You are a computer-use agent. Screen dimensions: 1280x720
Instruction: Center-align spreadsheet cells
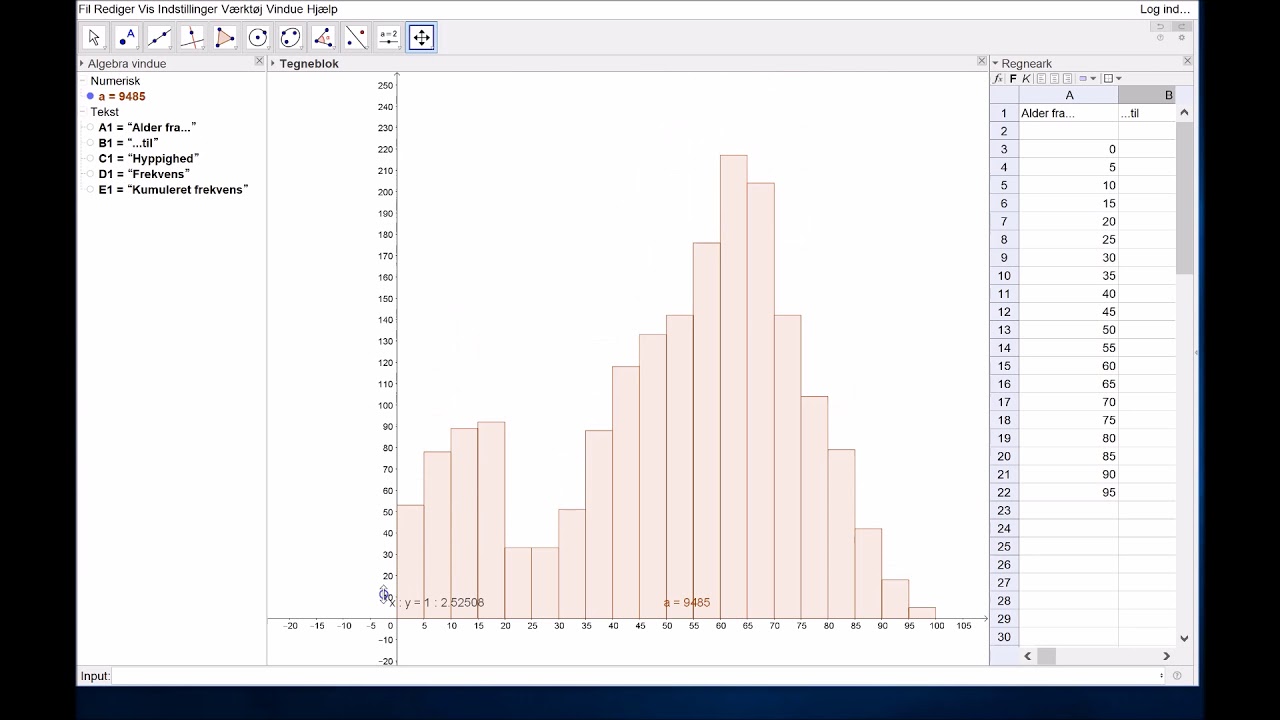(1054, 79)
